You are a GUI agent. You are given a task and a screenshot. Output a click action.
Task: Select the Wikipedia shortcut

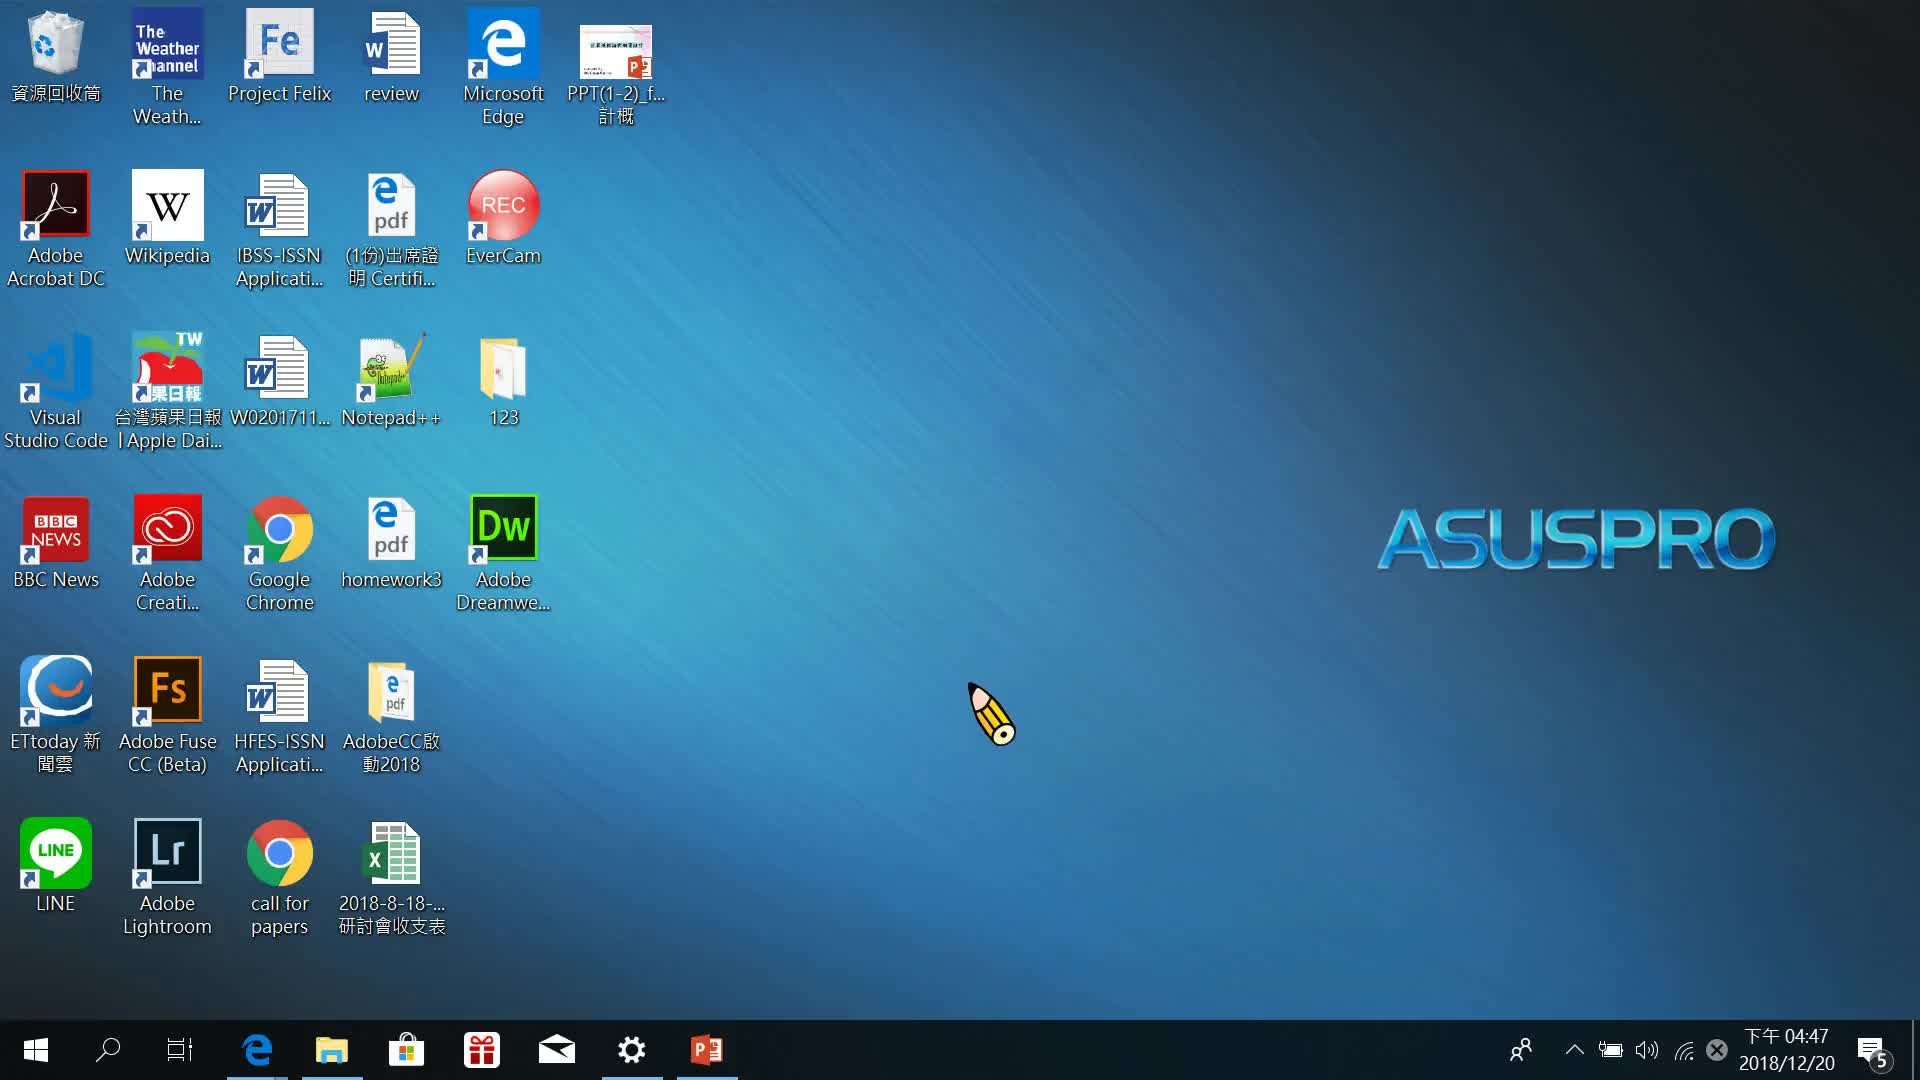pos(167,218)
